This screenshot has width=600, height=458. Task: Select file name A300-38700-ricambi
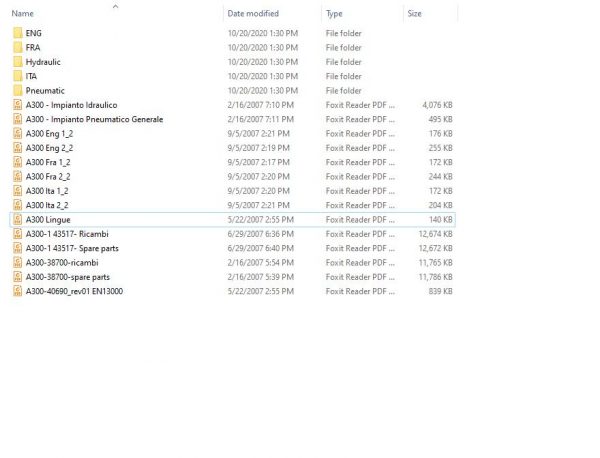[x=62, y=263]
